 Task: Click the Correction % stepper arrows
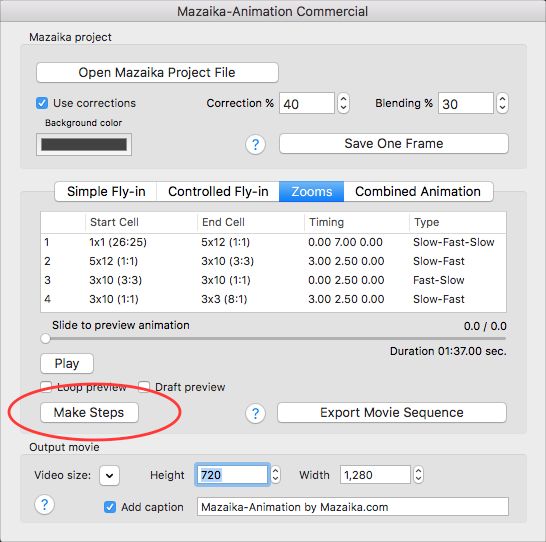pyautogui.click(x=343, y=103)
